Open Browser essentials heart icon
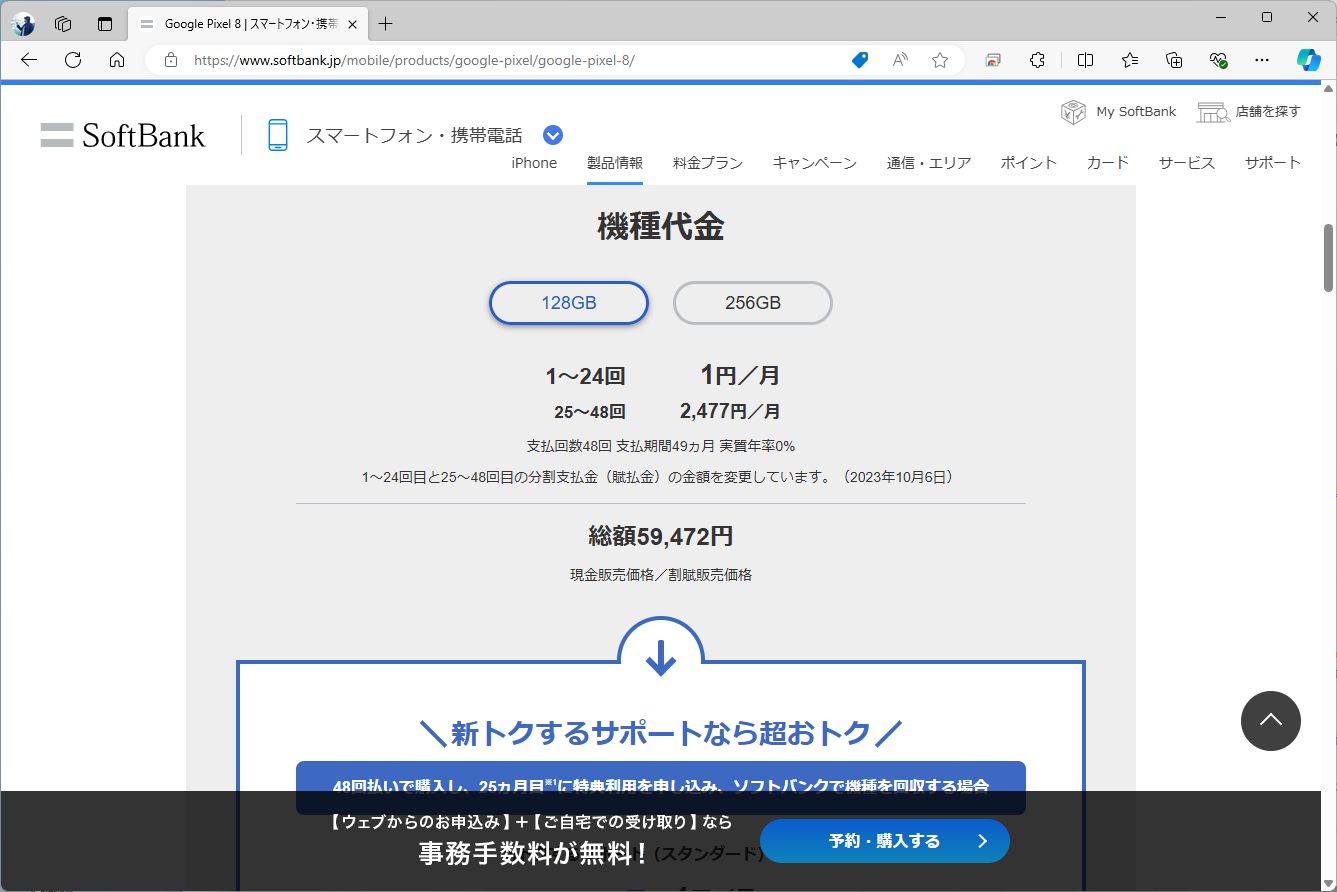Screen dimensions: 1337x892 click(x=1218, y=60)
